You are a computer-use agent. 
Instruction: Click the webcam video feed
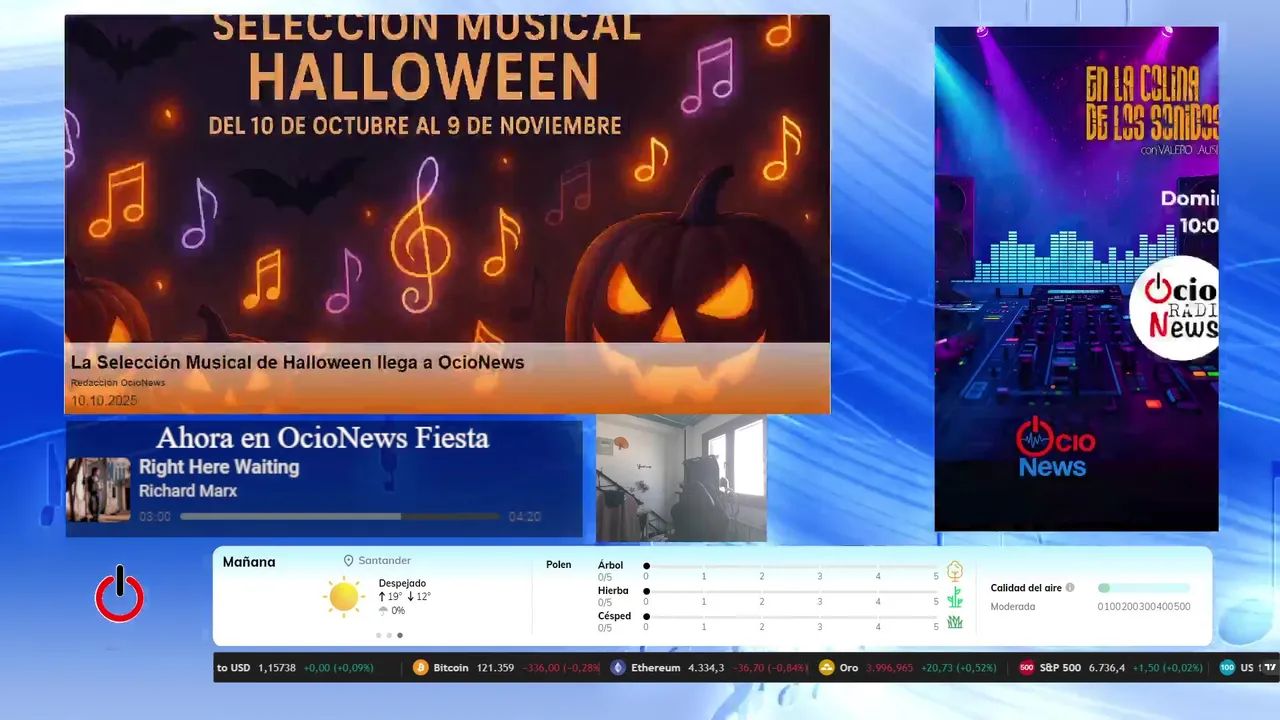coord(681,478)
